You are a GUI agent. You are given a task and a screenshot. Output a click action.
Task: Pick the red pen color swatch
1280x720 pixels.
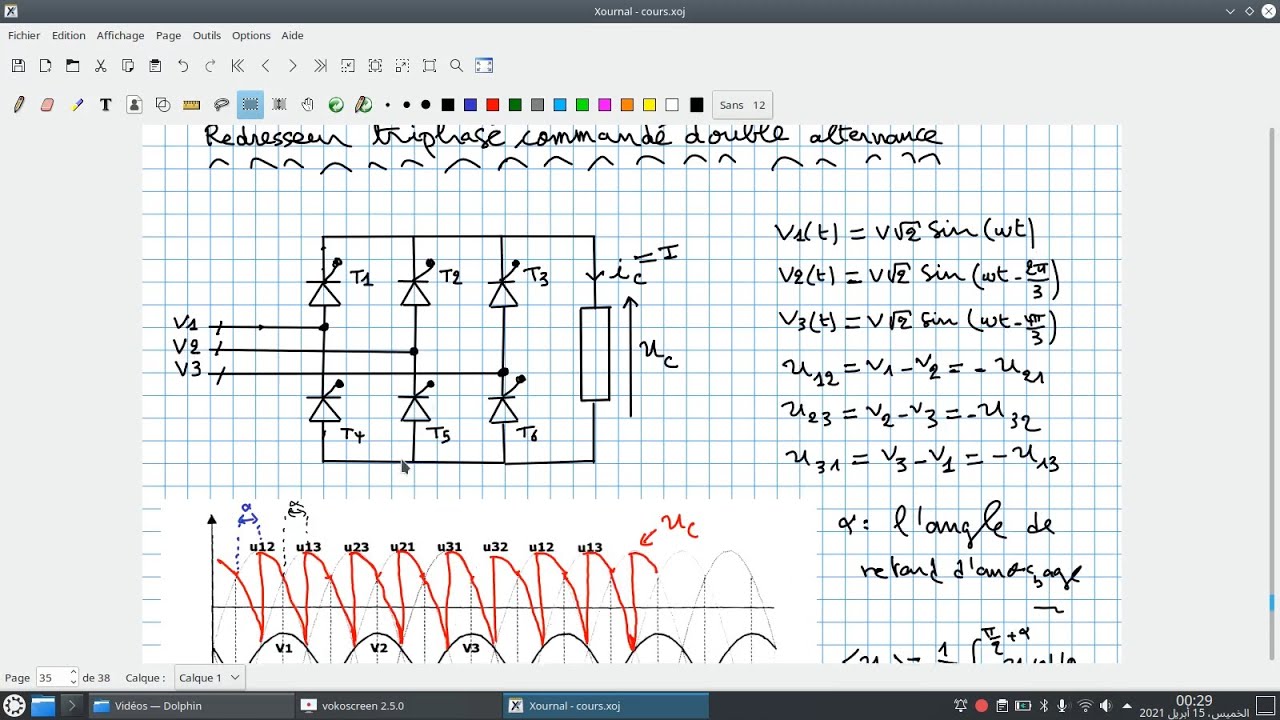(x=492, y=105)
